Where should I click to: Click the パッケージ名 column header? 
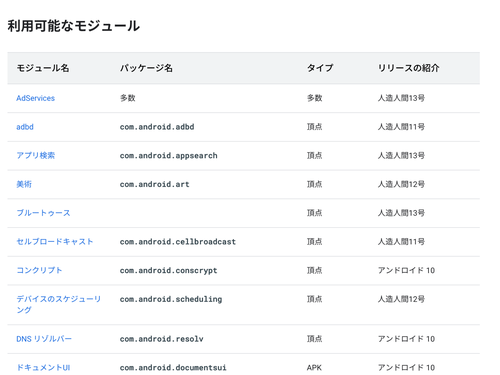[146, 68]
